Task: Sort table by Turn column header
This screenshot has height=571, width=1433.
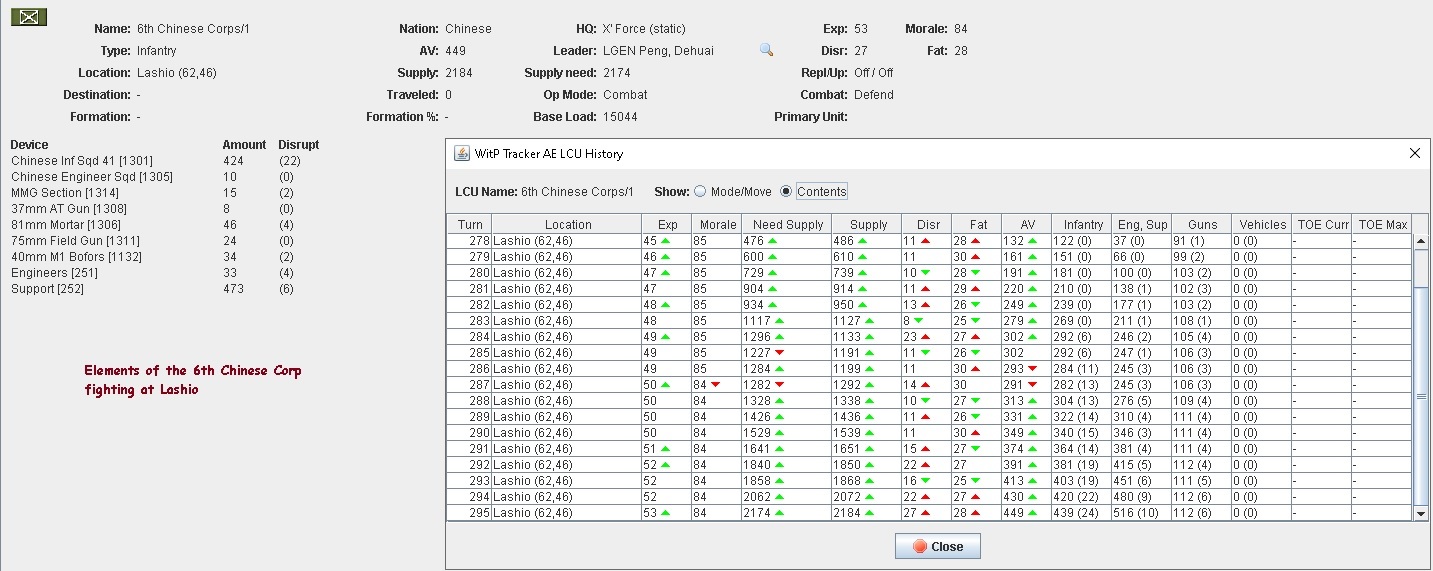Action: click(x=469, y=224)
